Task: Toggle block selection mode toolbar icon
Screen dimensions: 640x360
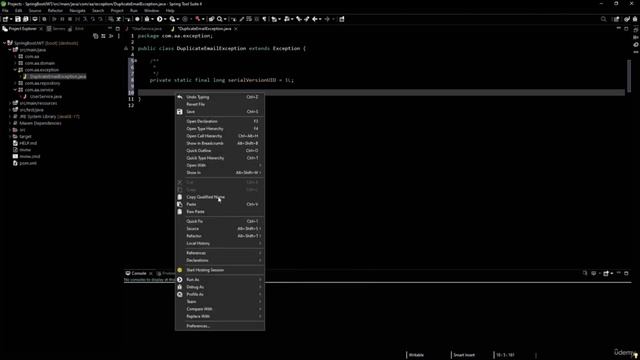Action: (257, 19)
